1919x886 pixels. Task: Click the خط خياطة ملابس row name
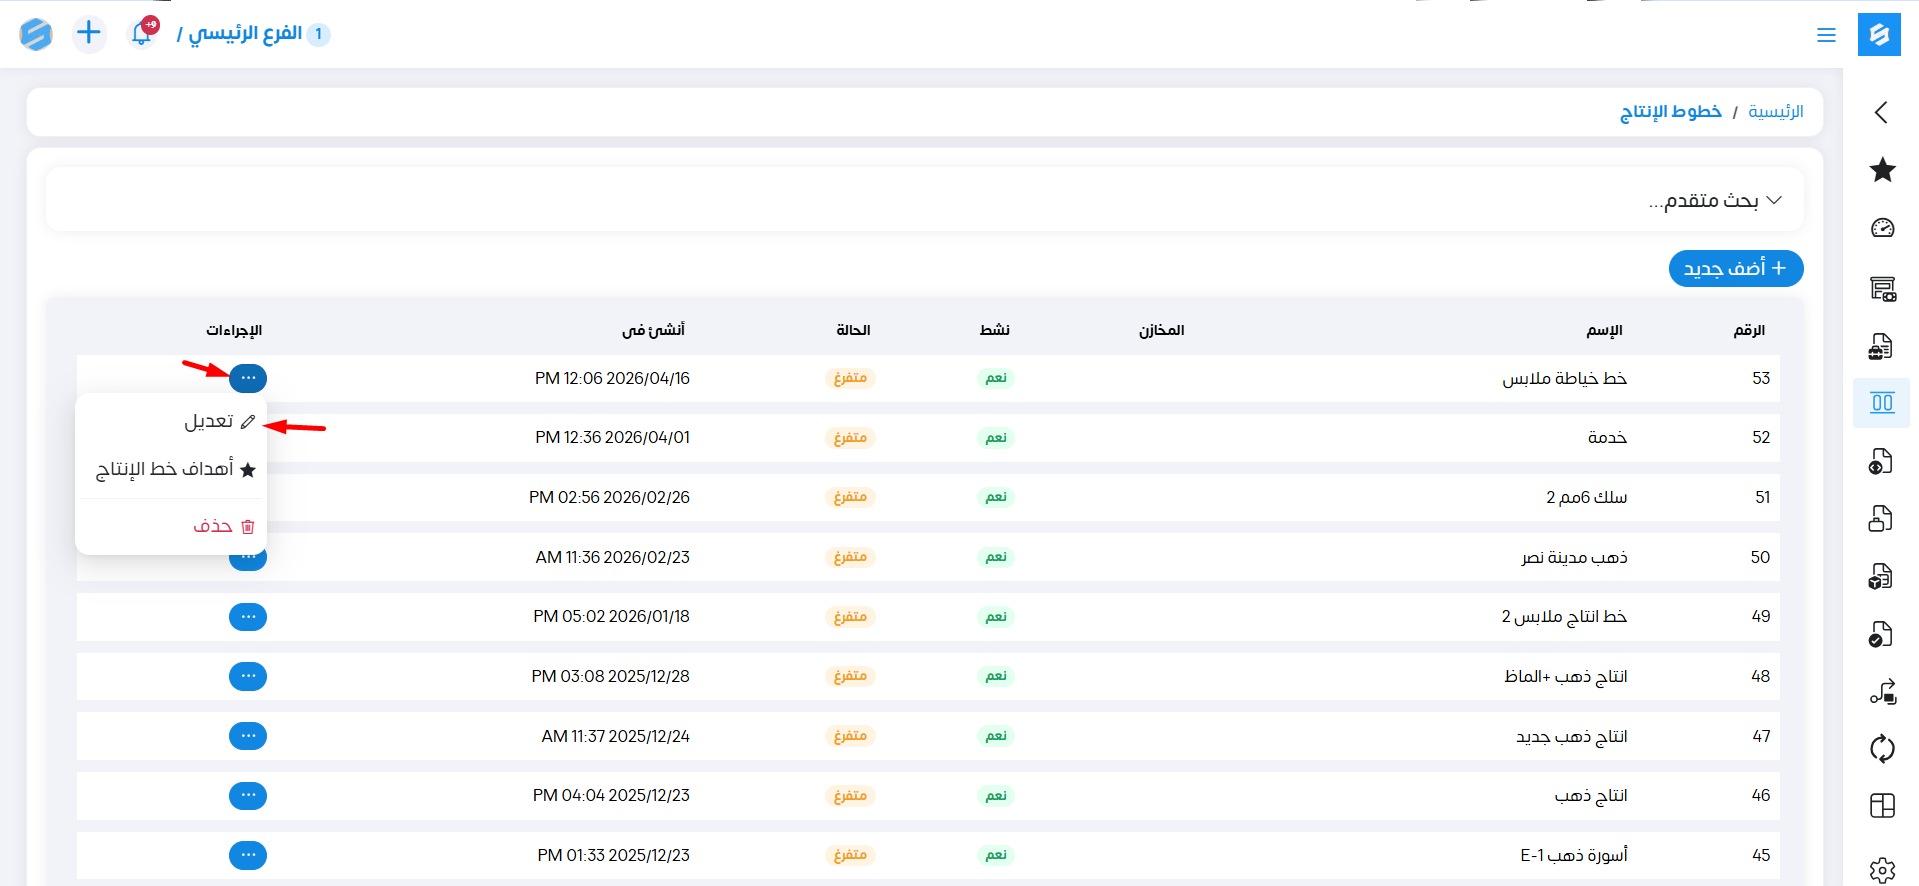(x=1564, y=378)
